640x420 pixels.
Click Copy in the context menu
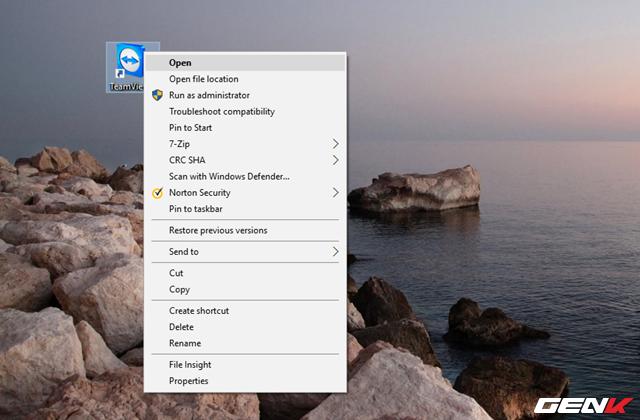[179, 289]
